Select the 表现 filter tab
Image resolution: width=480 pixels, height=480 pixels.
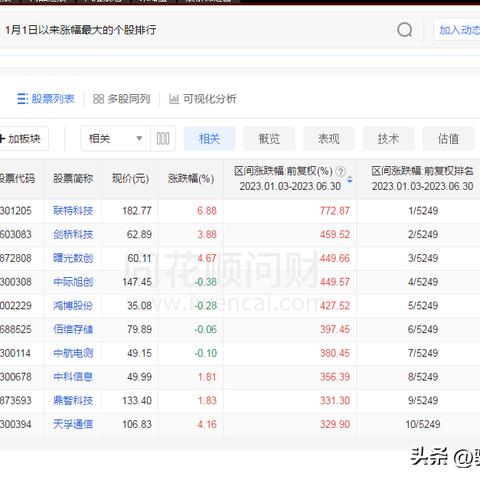pos(329,139)
